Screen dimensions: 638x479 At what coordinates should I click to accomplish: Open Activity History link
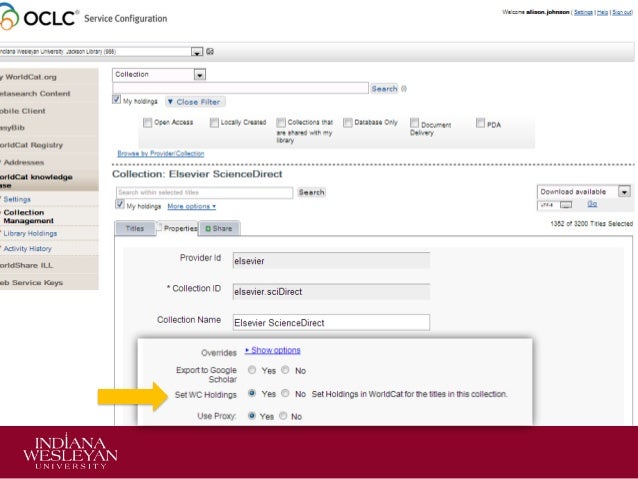coord(27,248)
